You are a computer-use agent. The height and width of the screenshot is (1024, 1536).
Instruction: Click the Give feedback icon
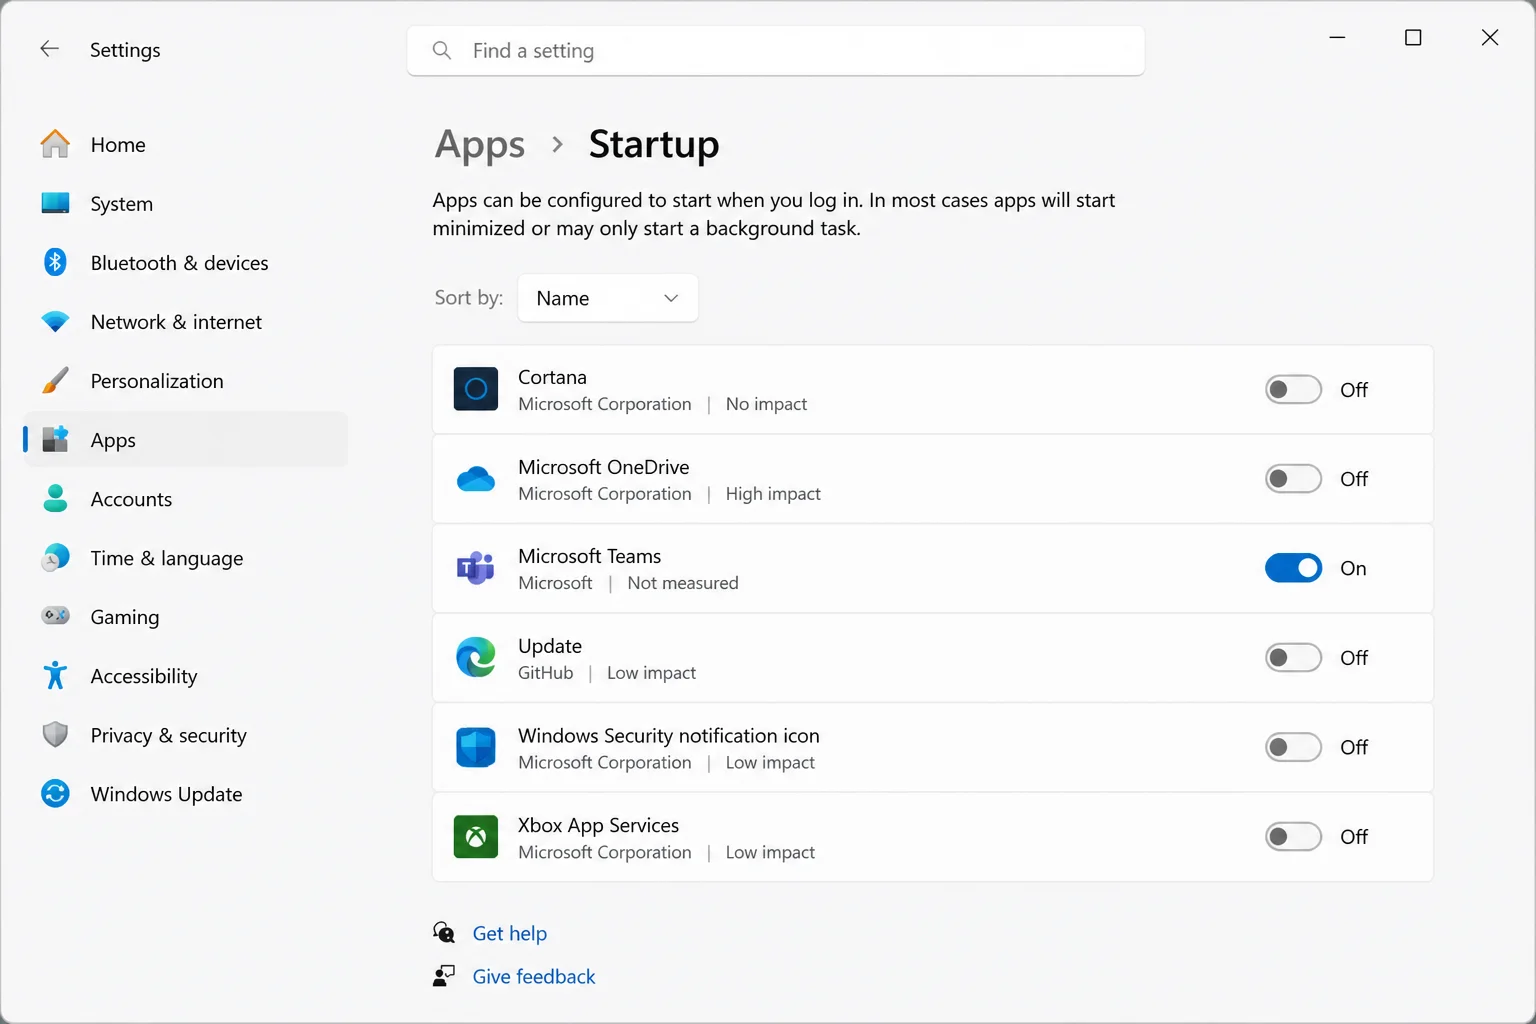pyautogui.click(x=444, y=976)
